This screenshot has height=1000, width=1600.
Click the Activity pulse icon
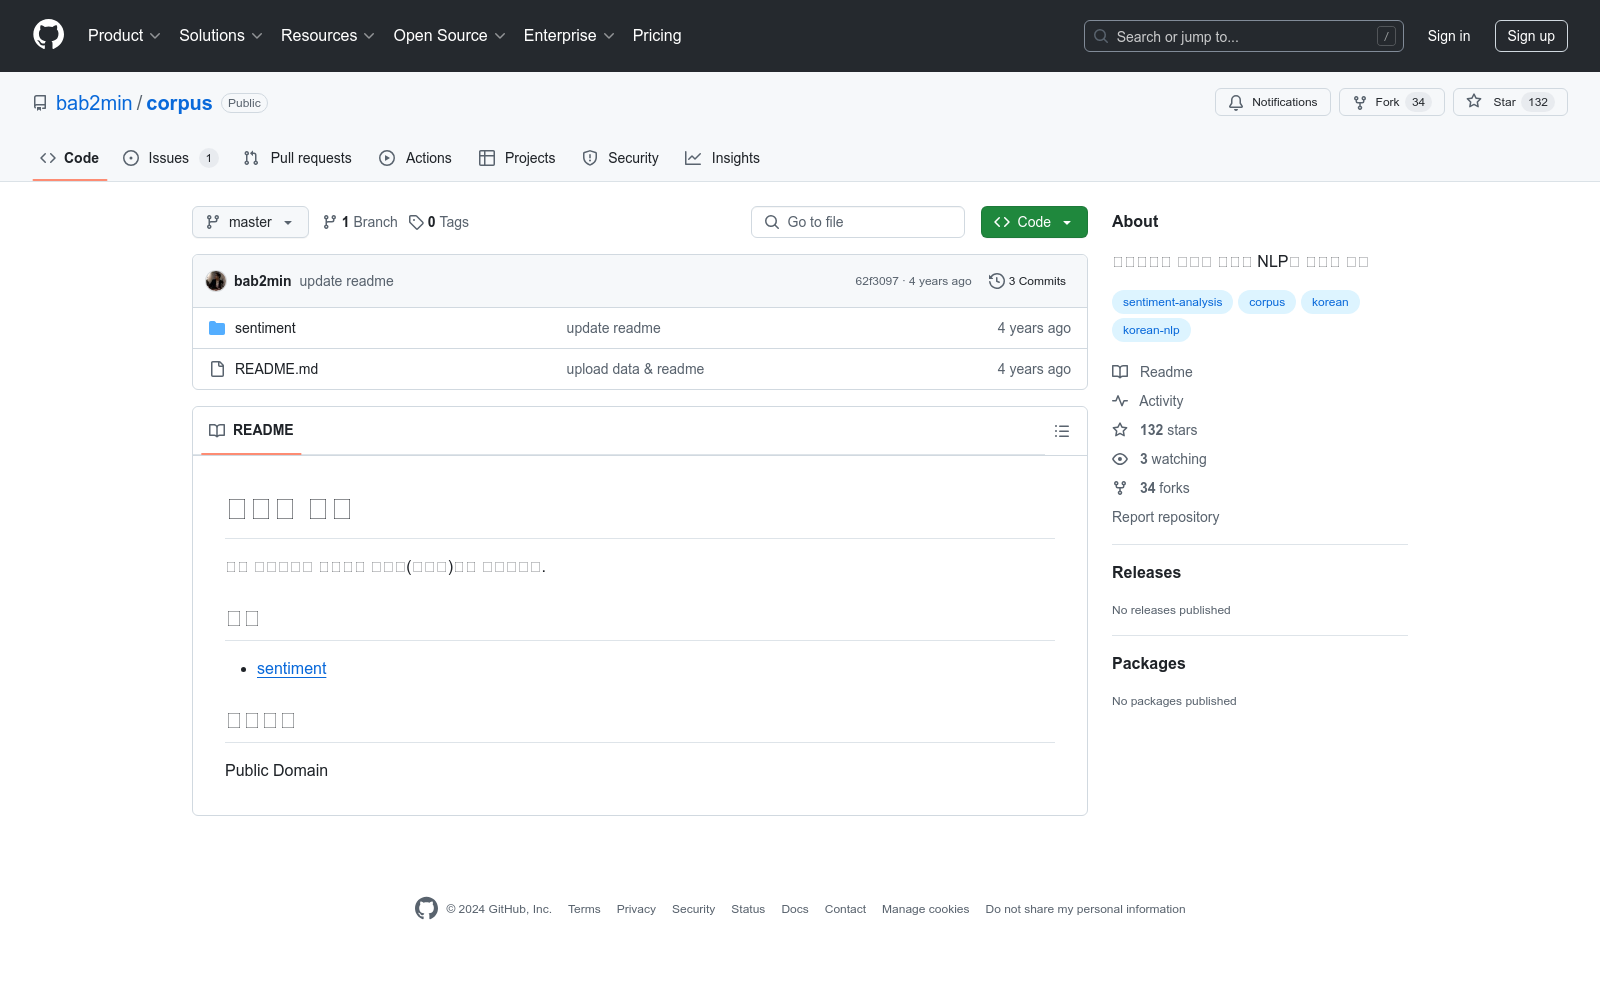pyautogui.click(x=1120, y=401)
